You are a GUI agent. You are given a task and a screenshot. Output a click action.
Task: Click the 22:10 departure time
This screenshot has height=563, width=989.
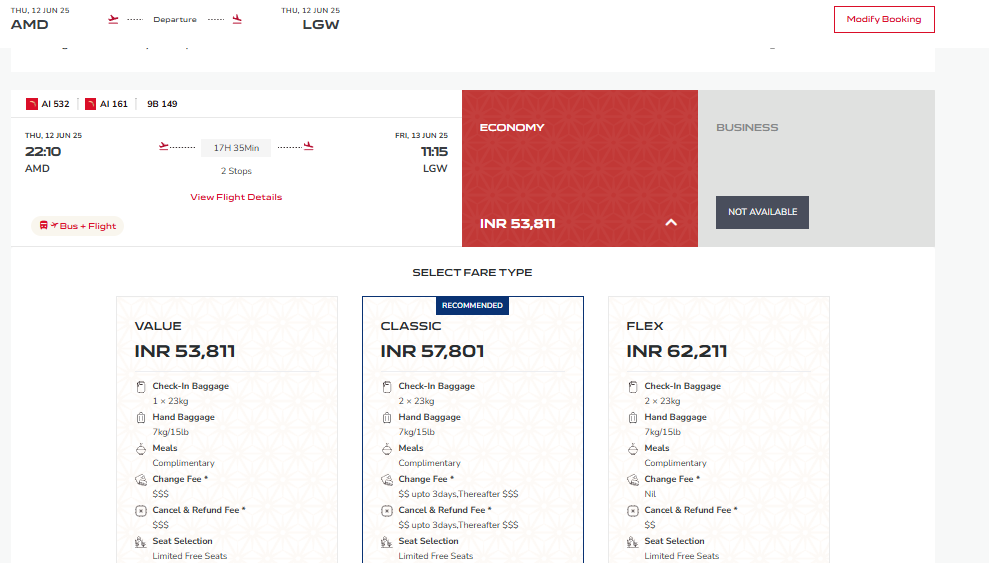pyautogui.click(x=43, y=152)
